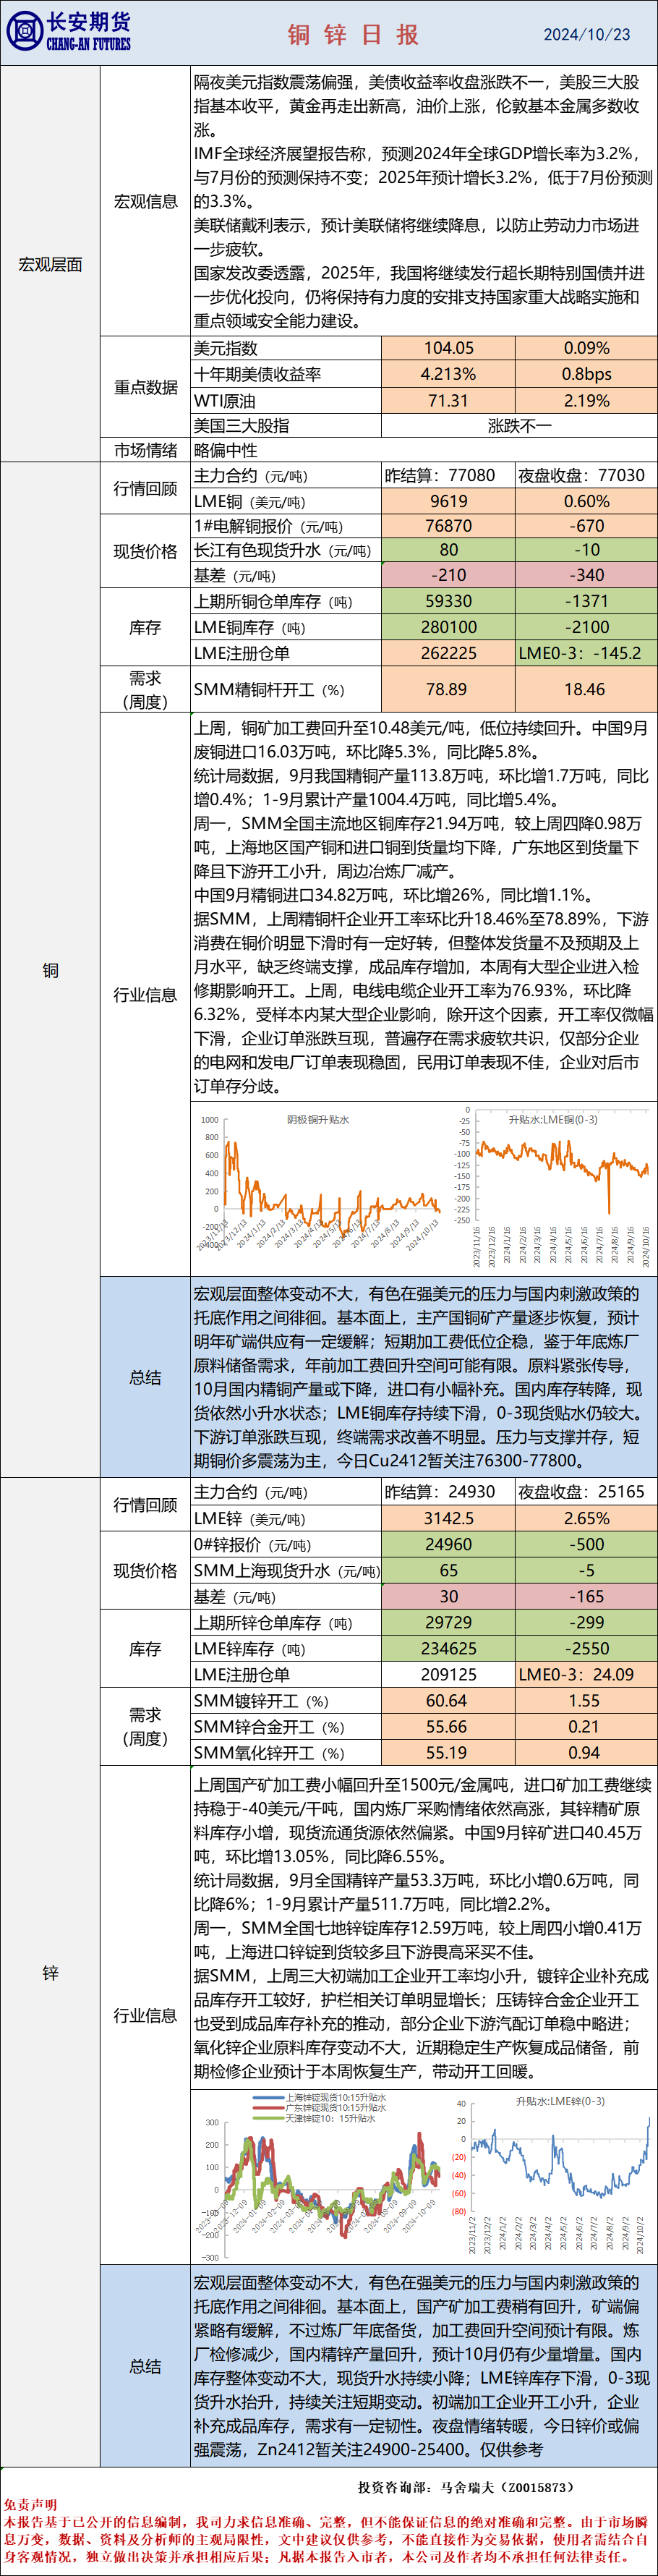Select copper night close 夜盘收盘：77030
Image resolution: width=658 pixels, height=2576 pixels.
pos(582,475)
